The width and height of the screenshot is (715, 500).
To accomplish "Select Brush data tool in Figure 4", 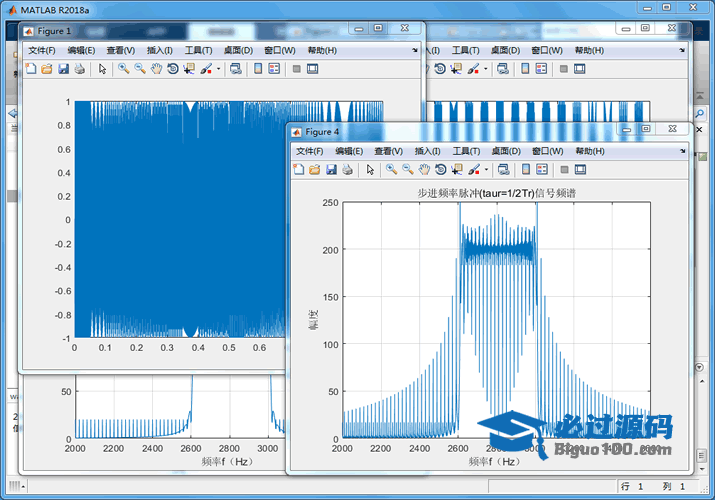I will pos(474,170).
